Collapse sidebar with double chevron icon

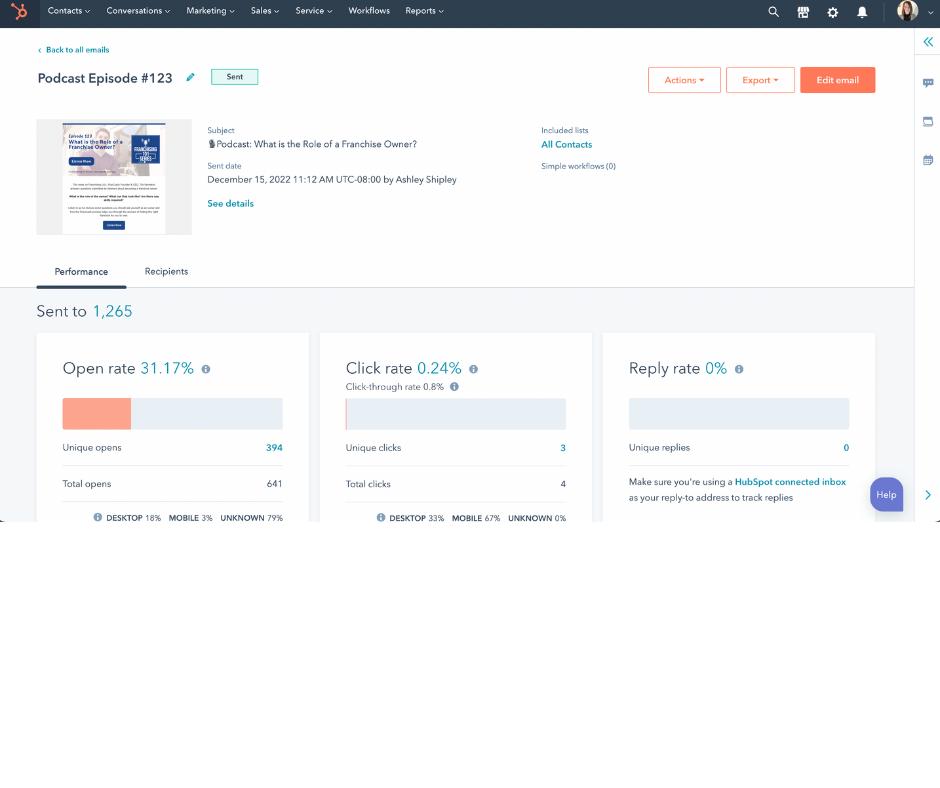coord(928,42)
